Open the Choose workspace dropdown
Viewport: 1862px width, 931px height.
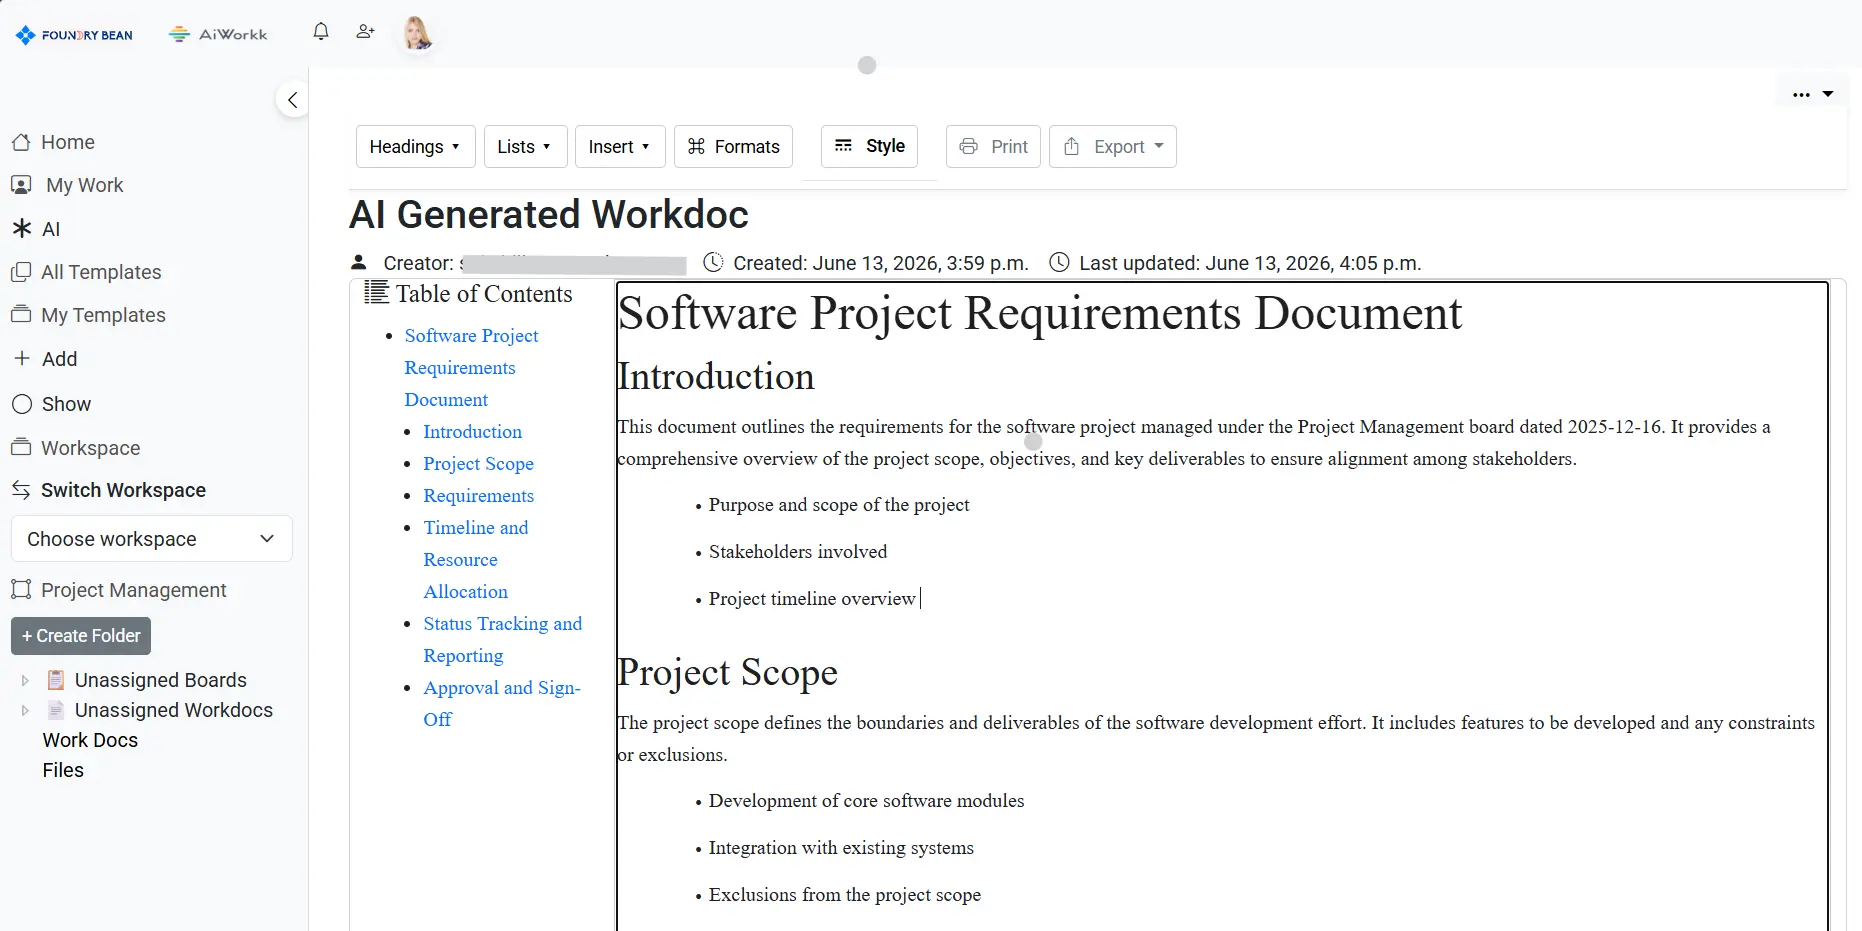tap(152, 539)
